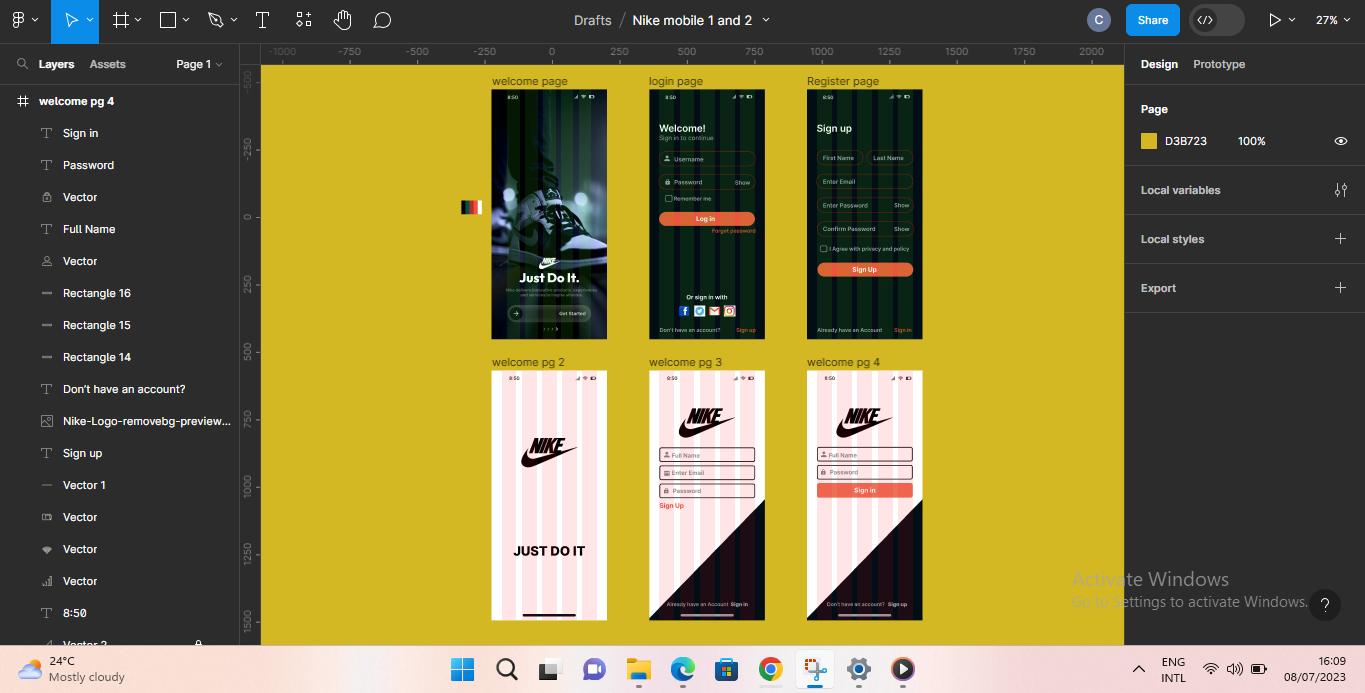Image resolution: width=1365 pixels, height=693 pixels.
Task: Switch to the Layers tab
Action: click(x=56, y=64)
